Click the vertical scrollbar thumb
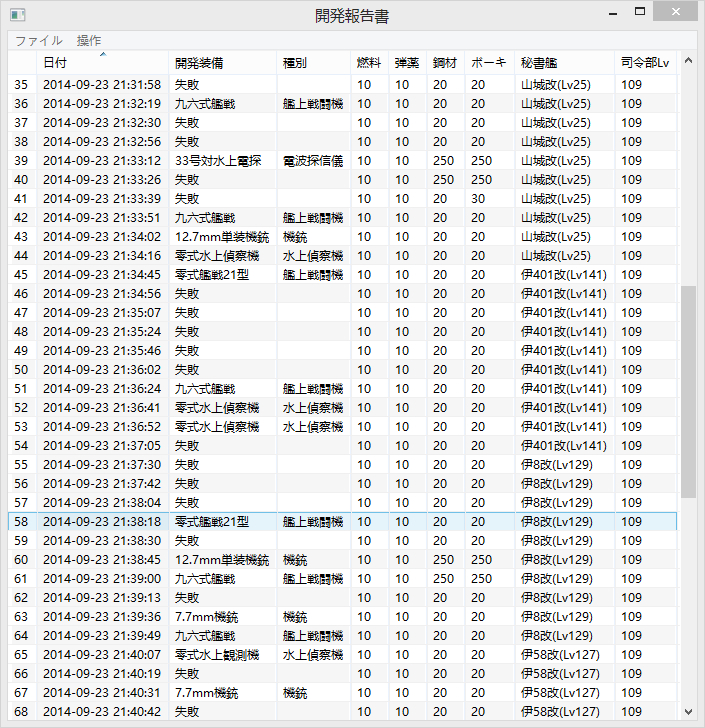The width and height of the screenshot is (705, 728). click(x=688, y=392)
